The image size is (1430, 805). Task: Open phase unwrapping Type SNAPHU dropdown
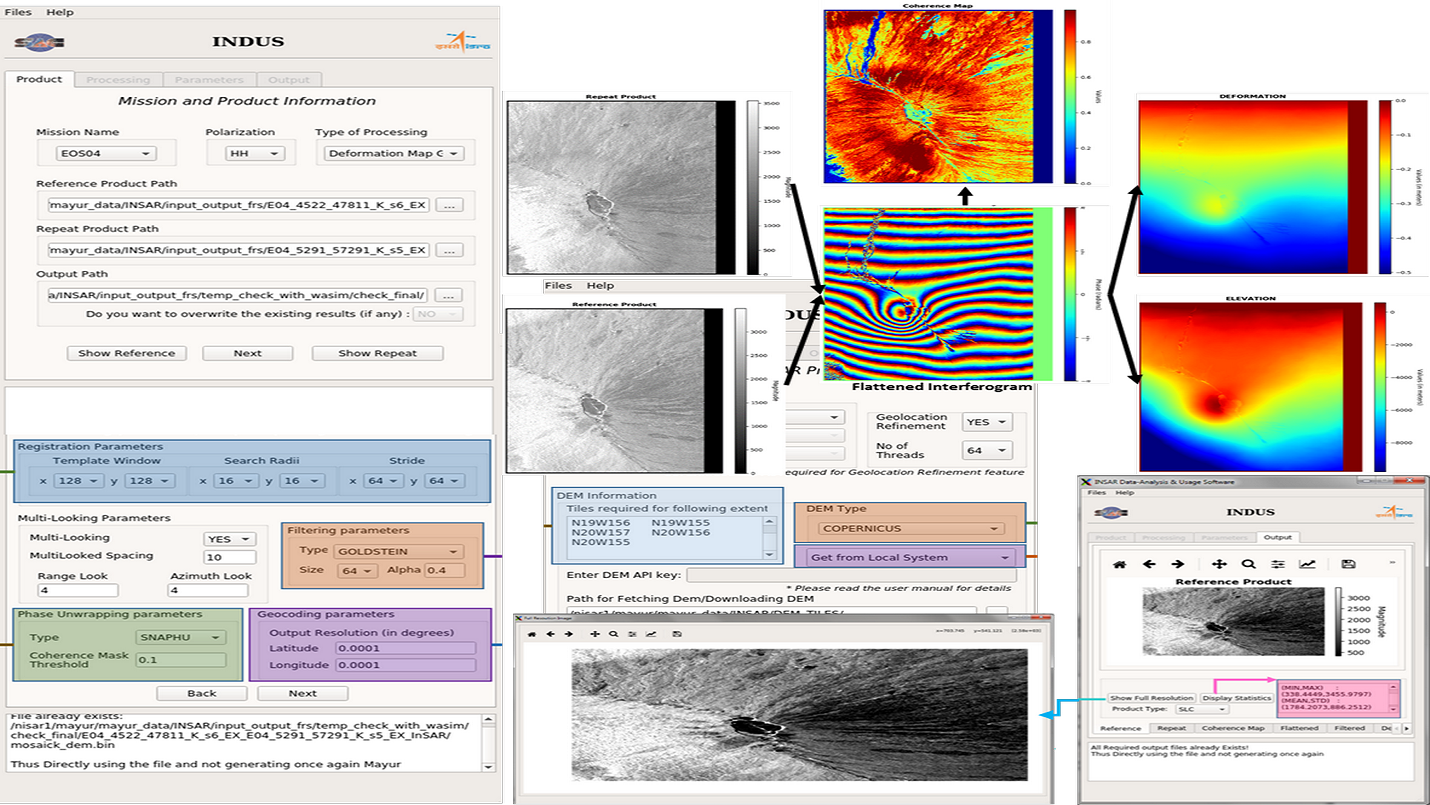point(180,637)
